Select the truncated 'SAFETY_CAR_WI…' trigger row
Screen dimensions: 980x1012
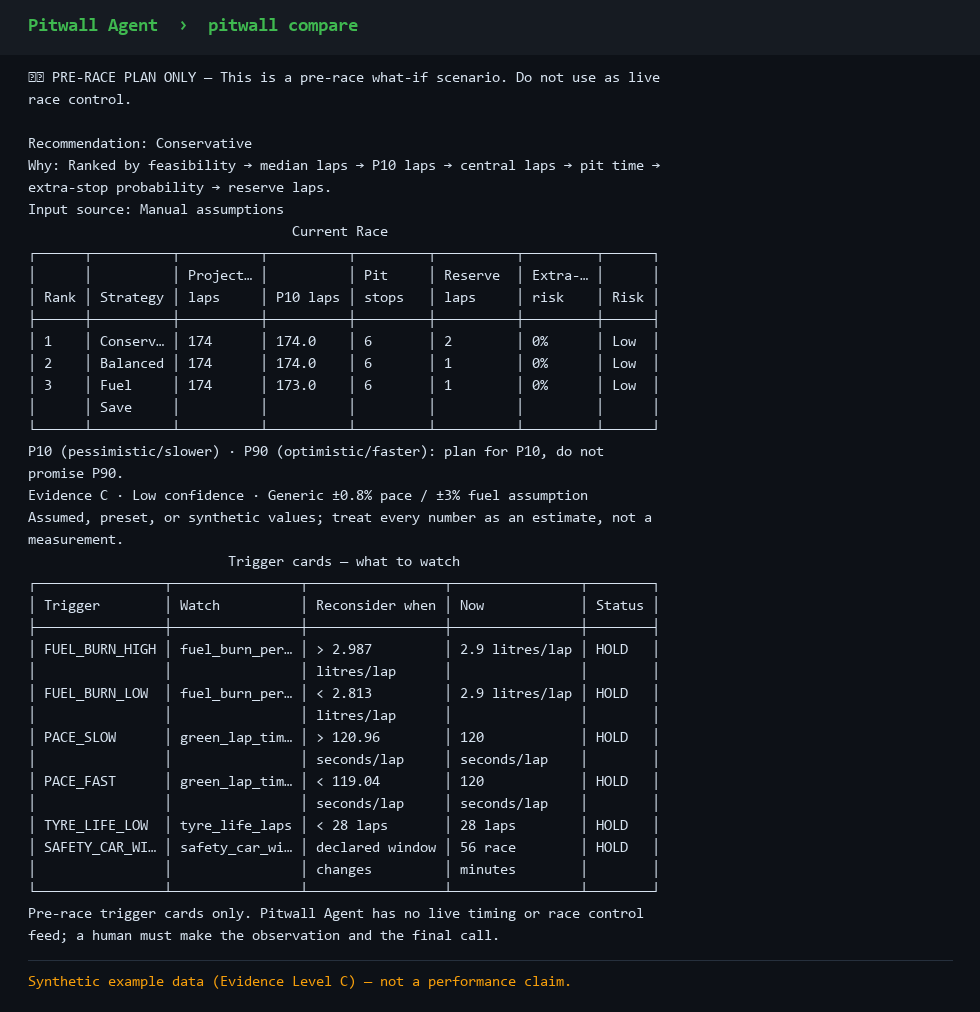click(x=343, y=858)
